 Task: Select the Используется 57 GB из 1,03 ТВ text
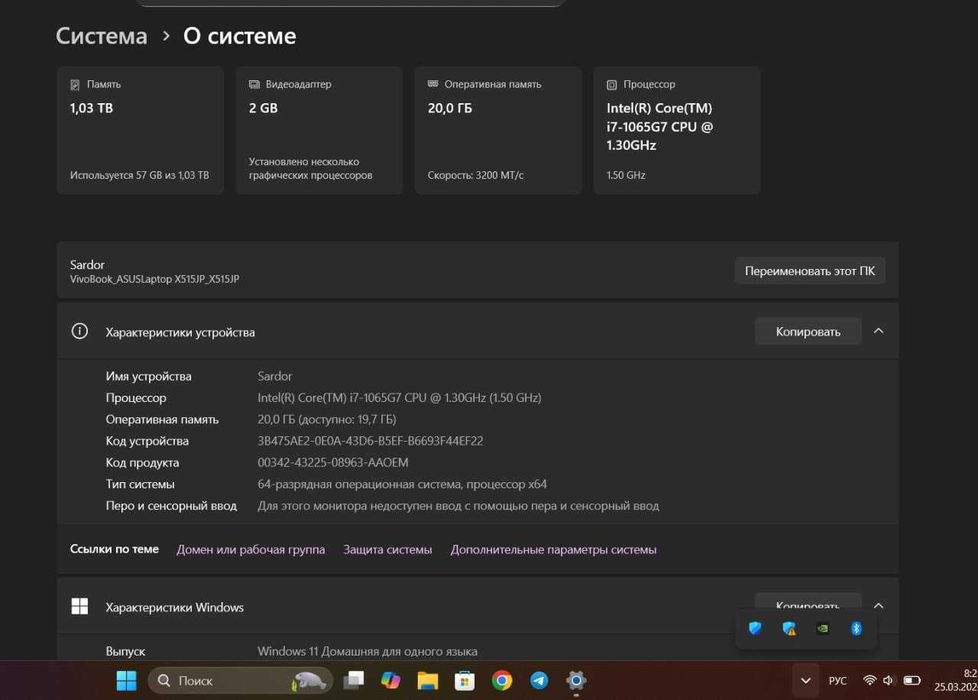pyautogui.click(x=140, y=175)
